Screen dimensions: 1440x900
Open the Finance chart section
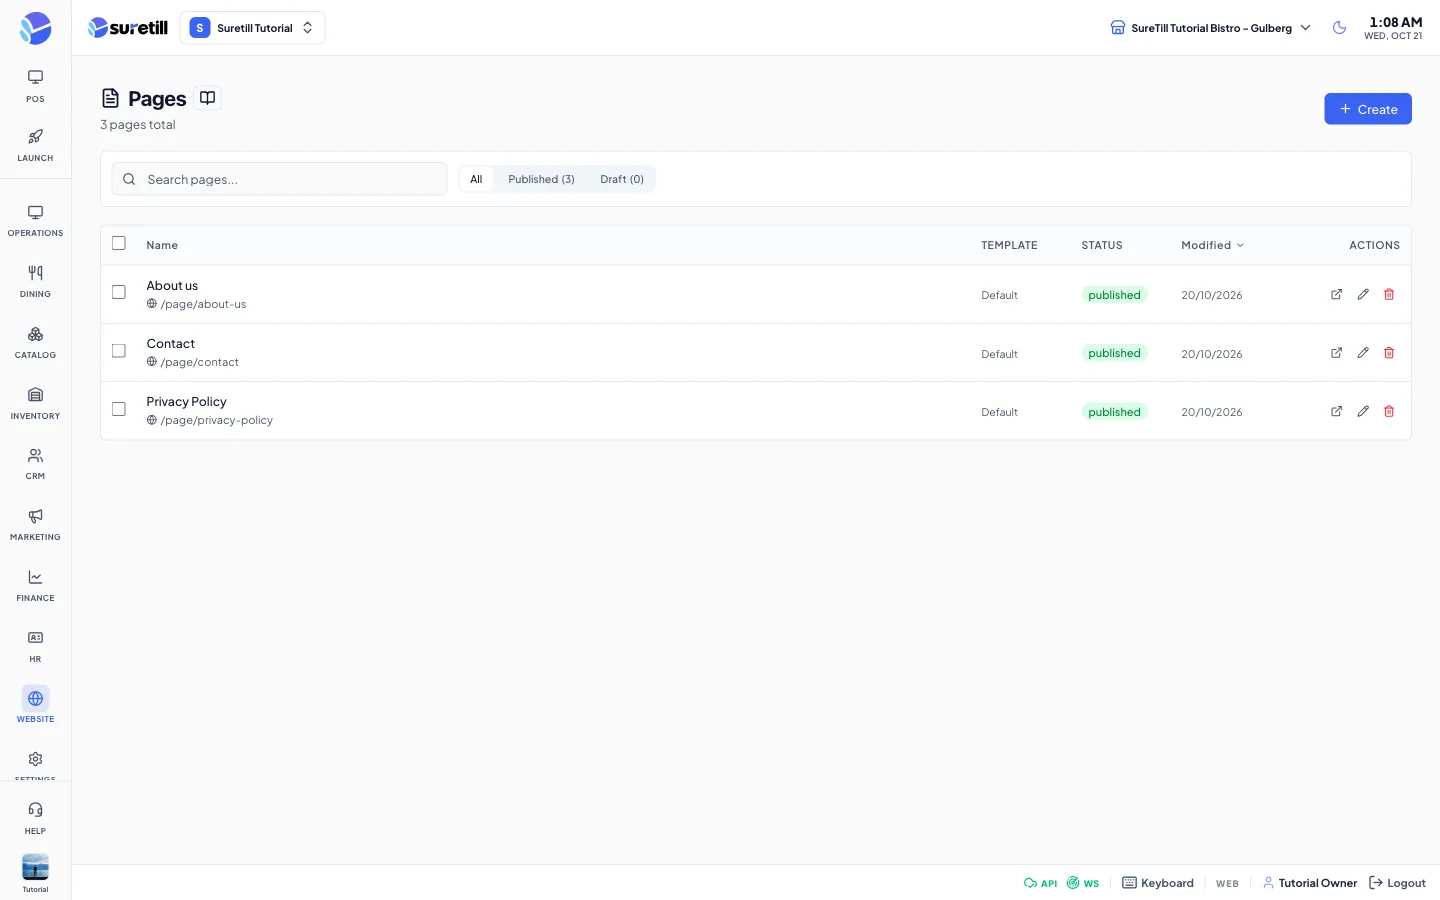pyautogui.click(x=35, y=586)
